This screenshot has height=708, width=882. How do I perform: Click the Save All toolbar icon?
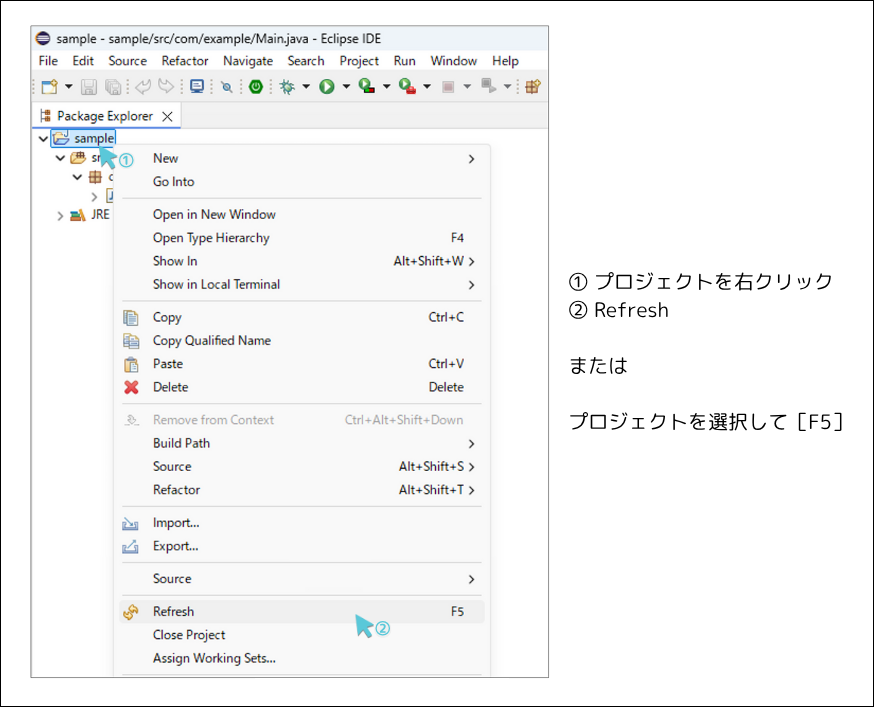(113, 87)
